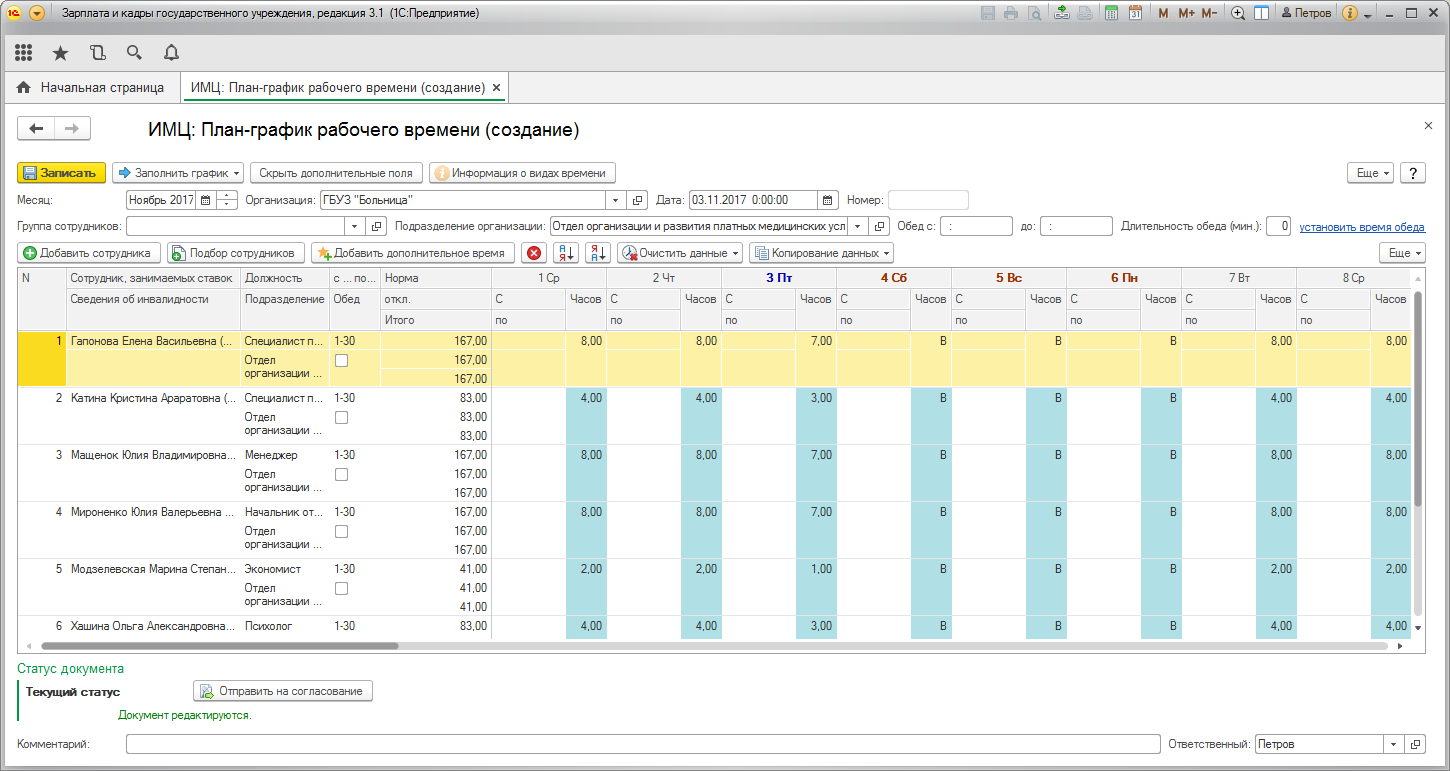Toggle Обед checkbox for Гапонова Елена
The height and width of the screenshot is (771, 1450).
tap(341, 360)
